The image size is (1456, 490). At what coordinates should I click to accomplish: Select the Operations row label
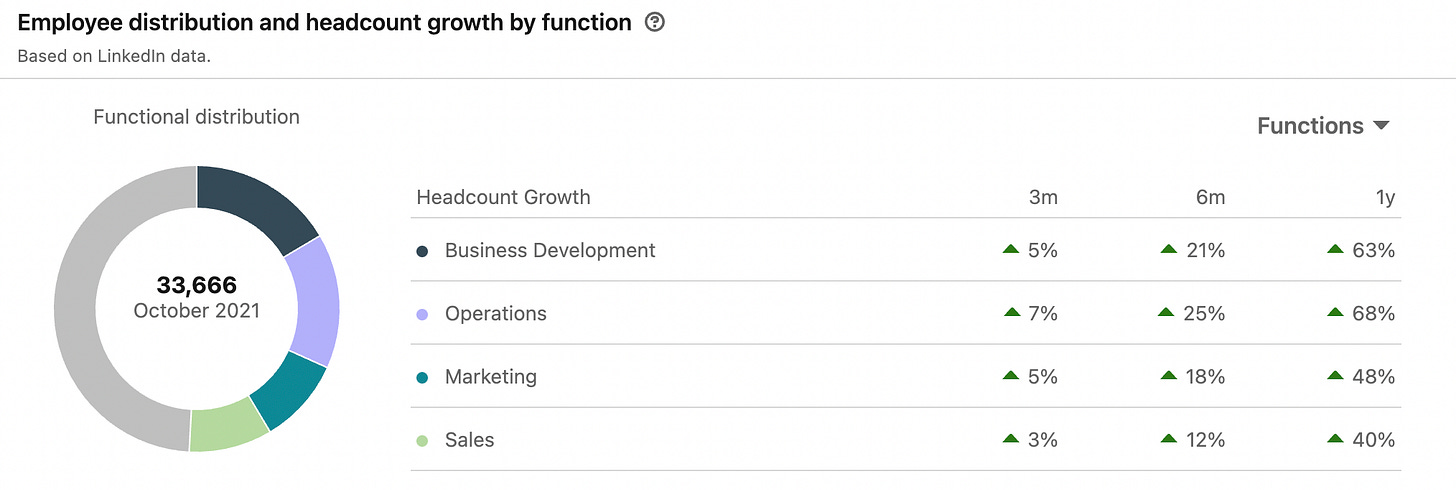click(x=496, y=314)
